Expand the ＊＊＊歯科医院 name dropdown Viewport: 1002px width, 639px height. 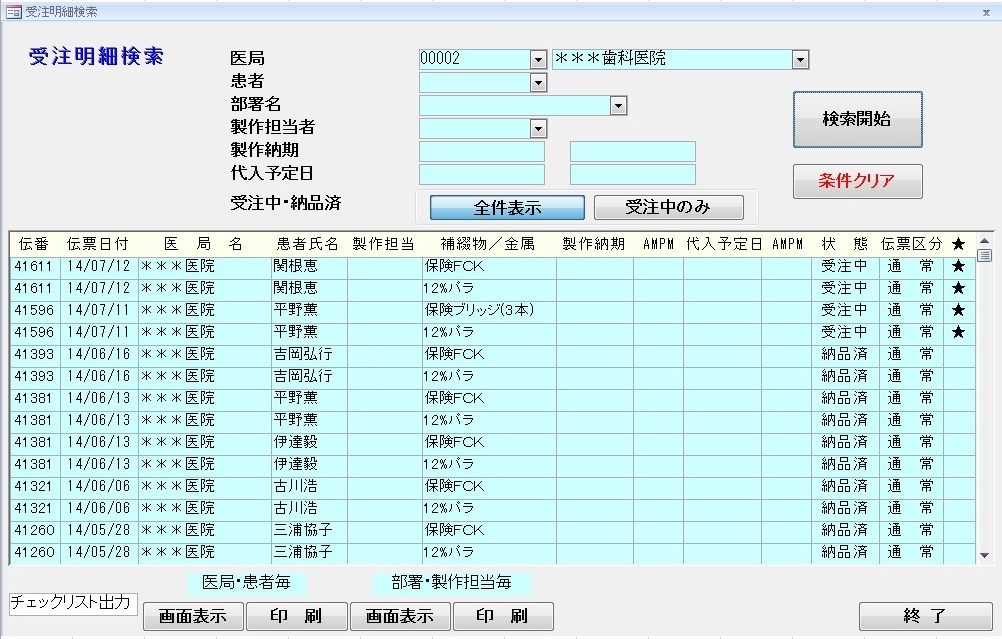click(800, 59)
